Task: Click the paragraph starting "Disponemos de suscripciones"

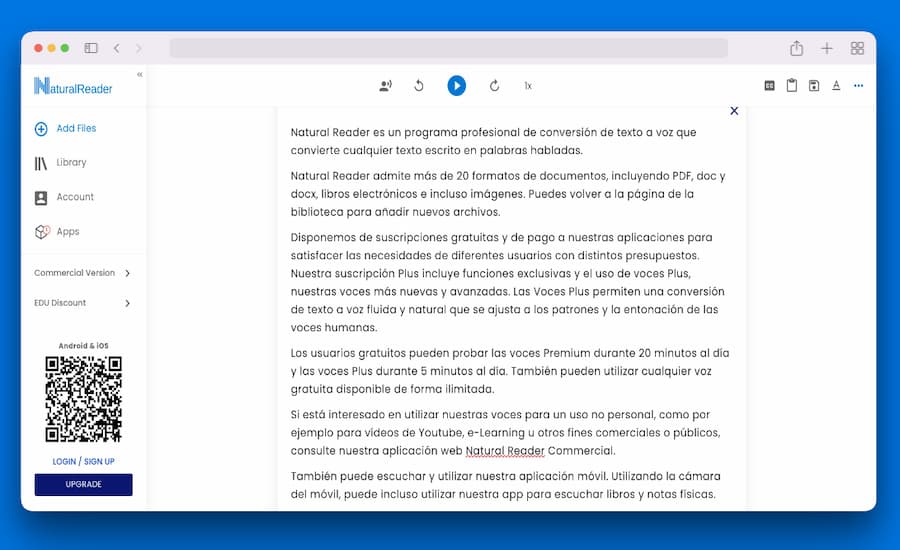Action: [x=507, y=282]
